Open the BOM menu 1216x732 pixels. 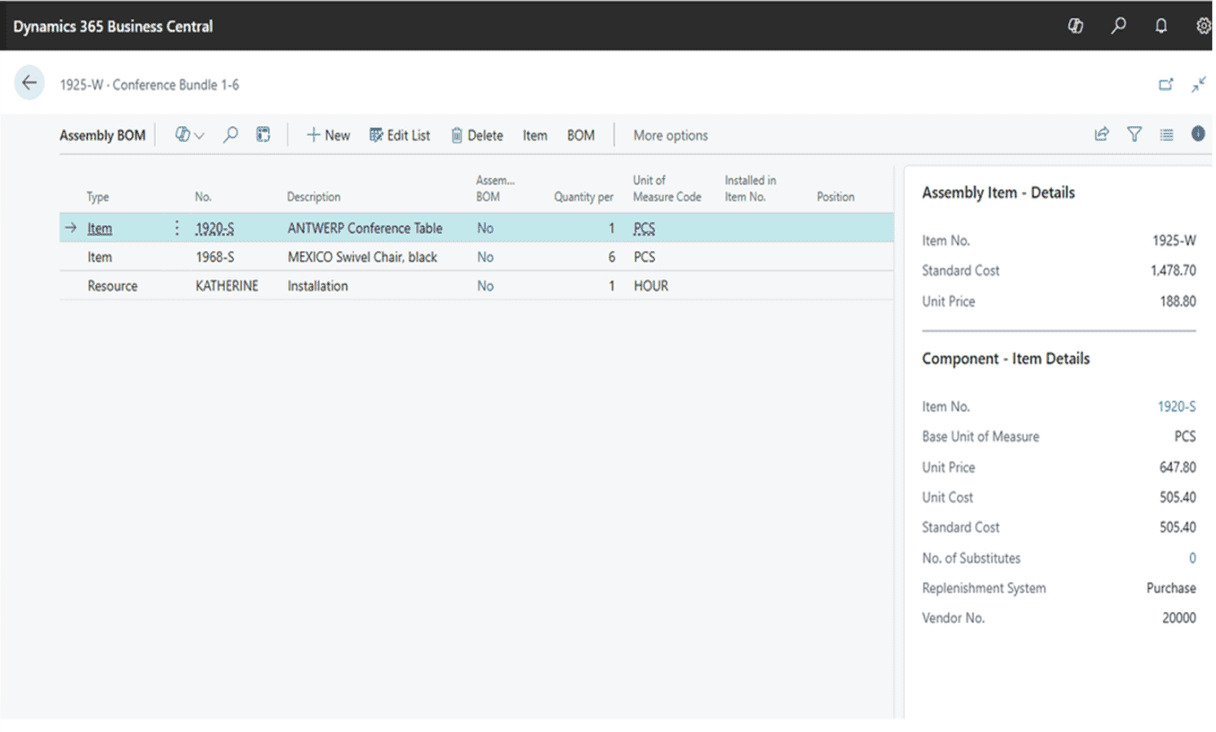click(581, 135)
